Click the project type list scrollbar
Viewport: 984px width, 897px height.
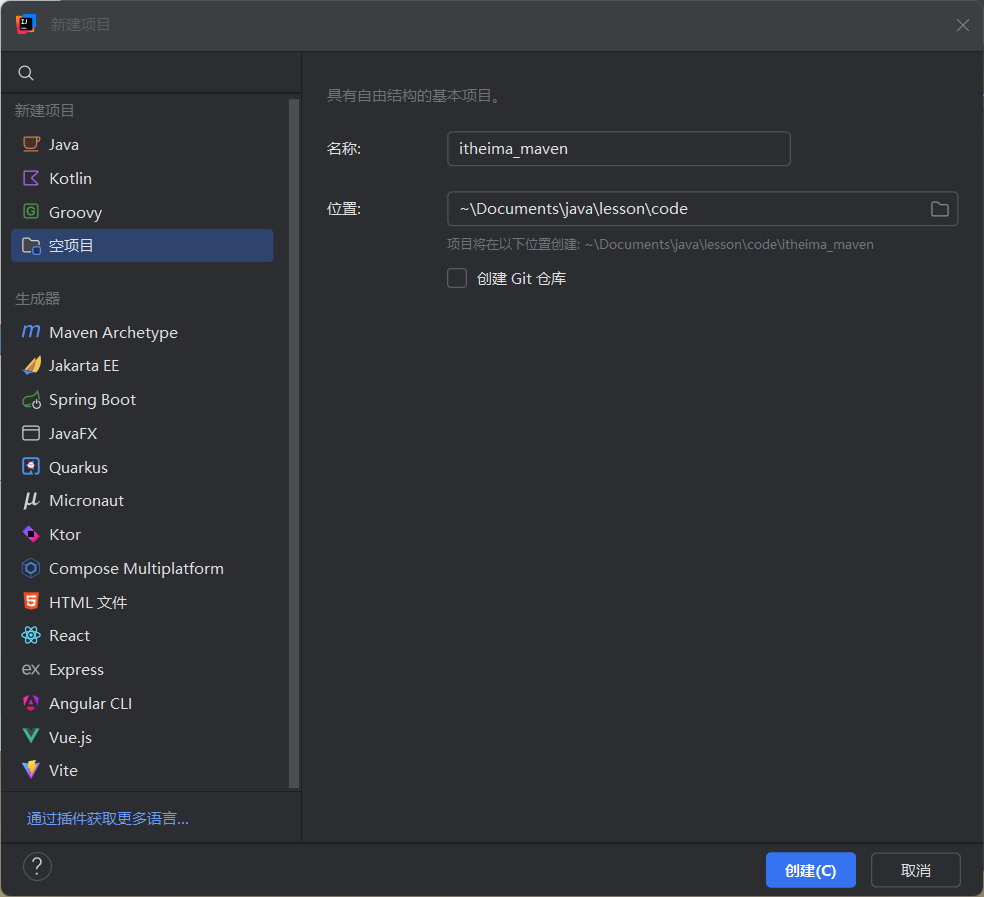click(x=294, y=443)
